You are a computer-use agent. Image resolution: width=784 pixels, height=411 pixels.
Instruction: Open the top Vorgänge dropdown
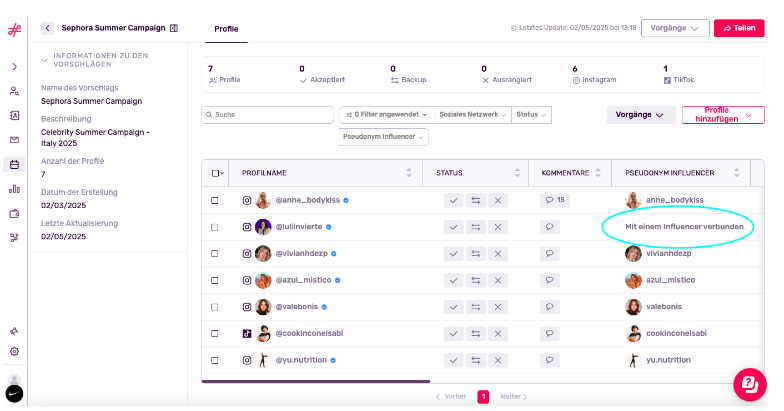pos(675,28)
